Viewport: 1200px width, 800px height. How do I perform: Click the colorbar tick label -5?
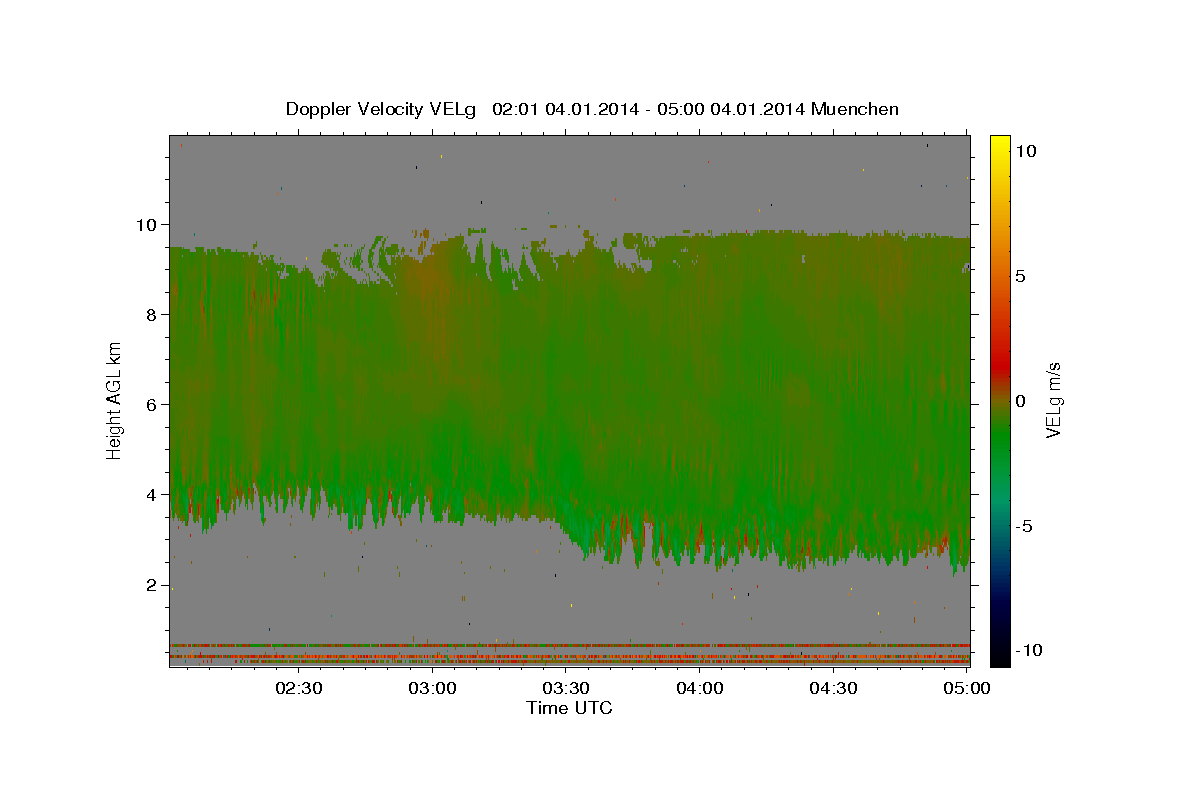click(1025, 526)
